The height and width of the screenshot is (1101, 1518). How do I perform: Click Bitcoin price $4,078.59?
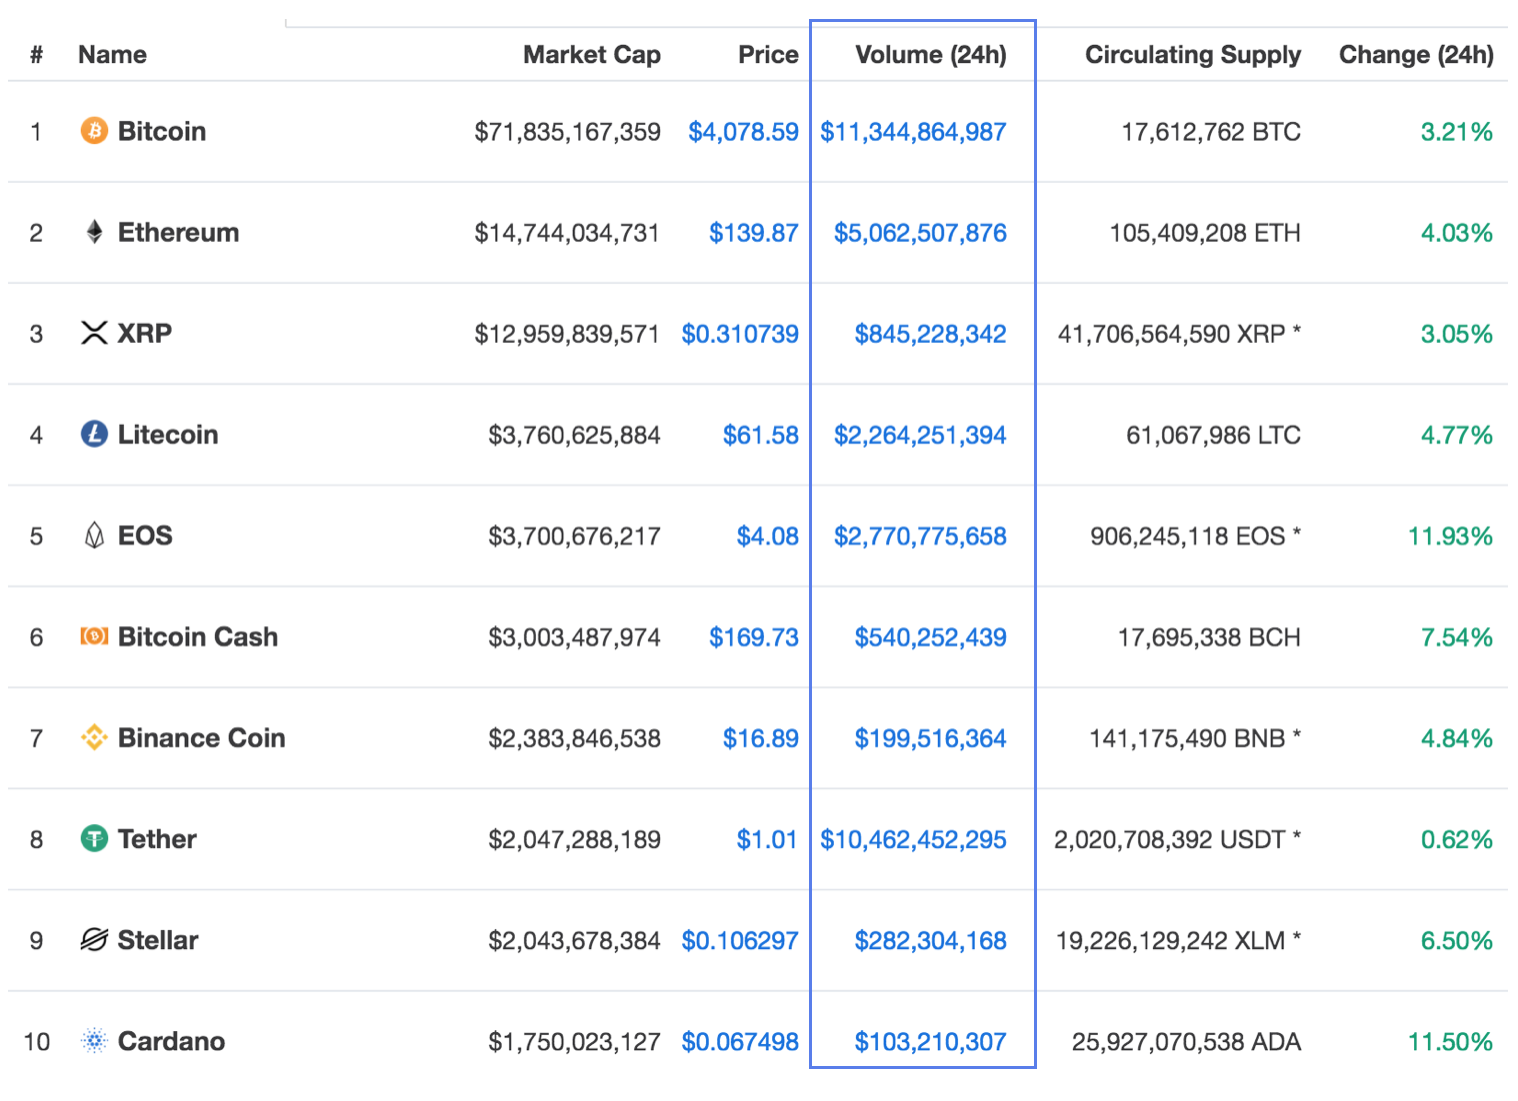[743, 131]
